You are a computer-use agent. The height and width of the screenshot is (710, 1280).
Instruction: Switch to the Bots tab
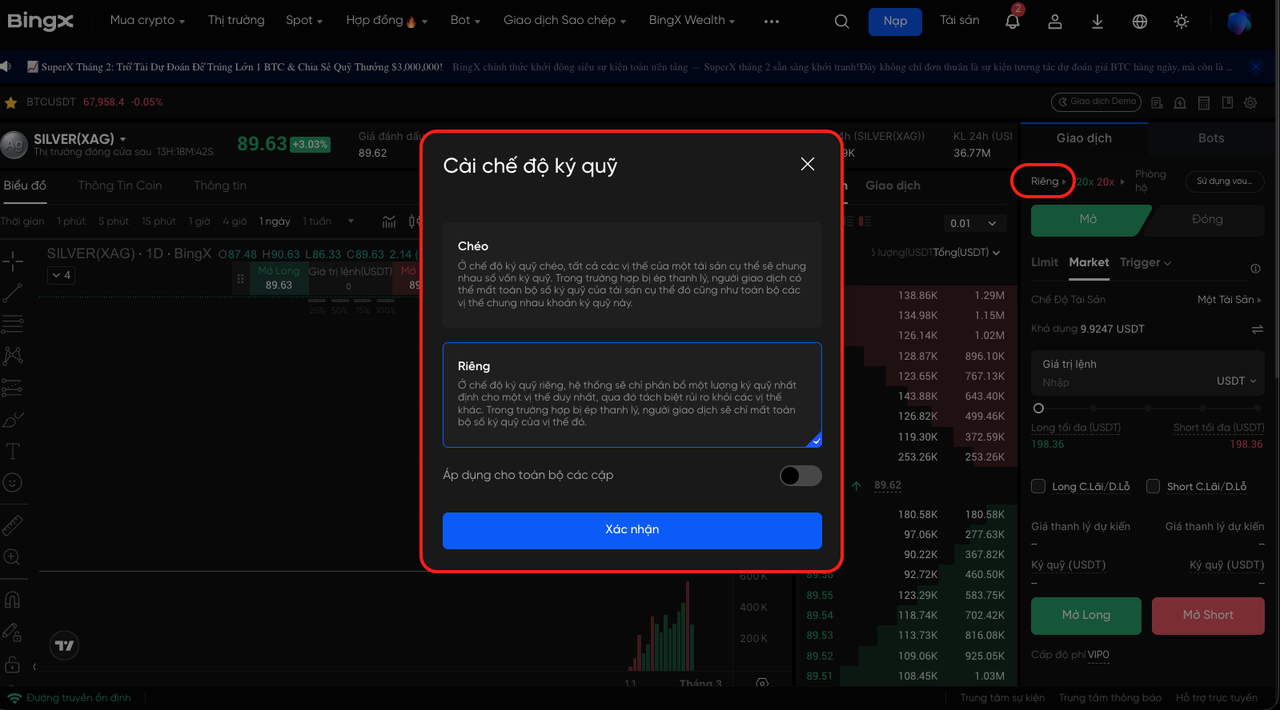coord(1210,138)
